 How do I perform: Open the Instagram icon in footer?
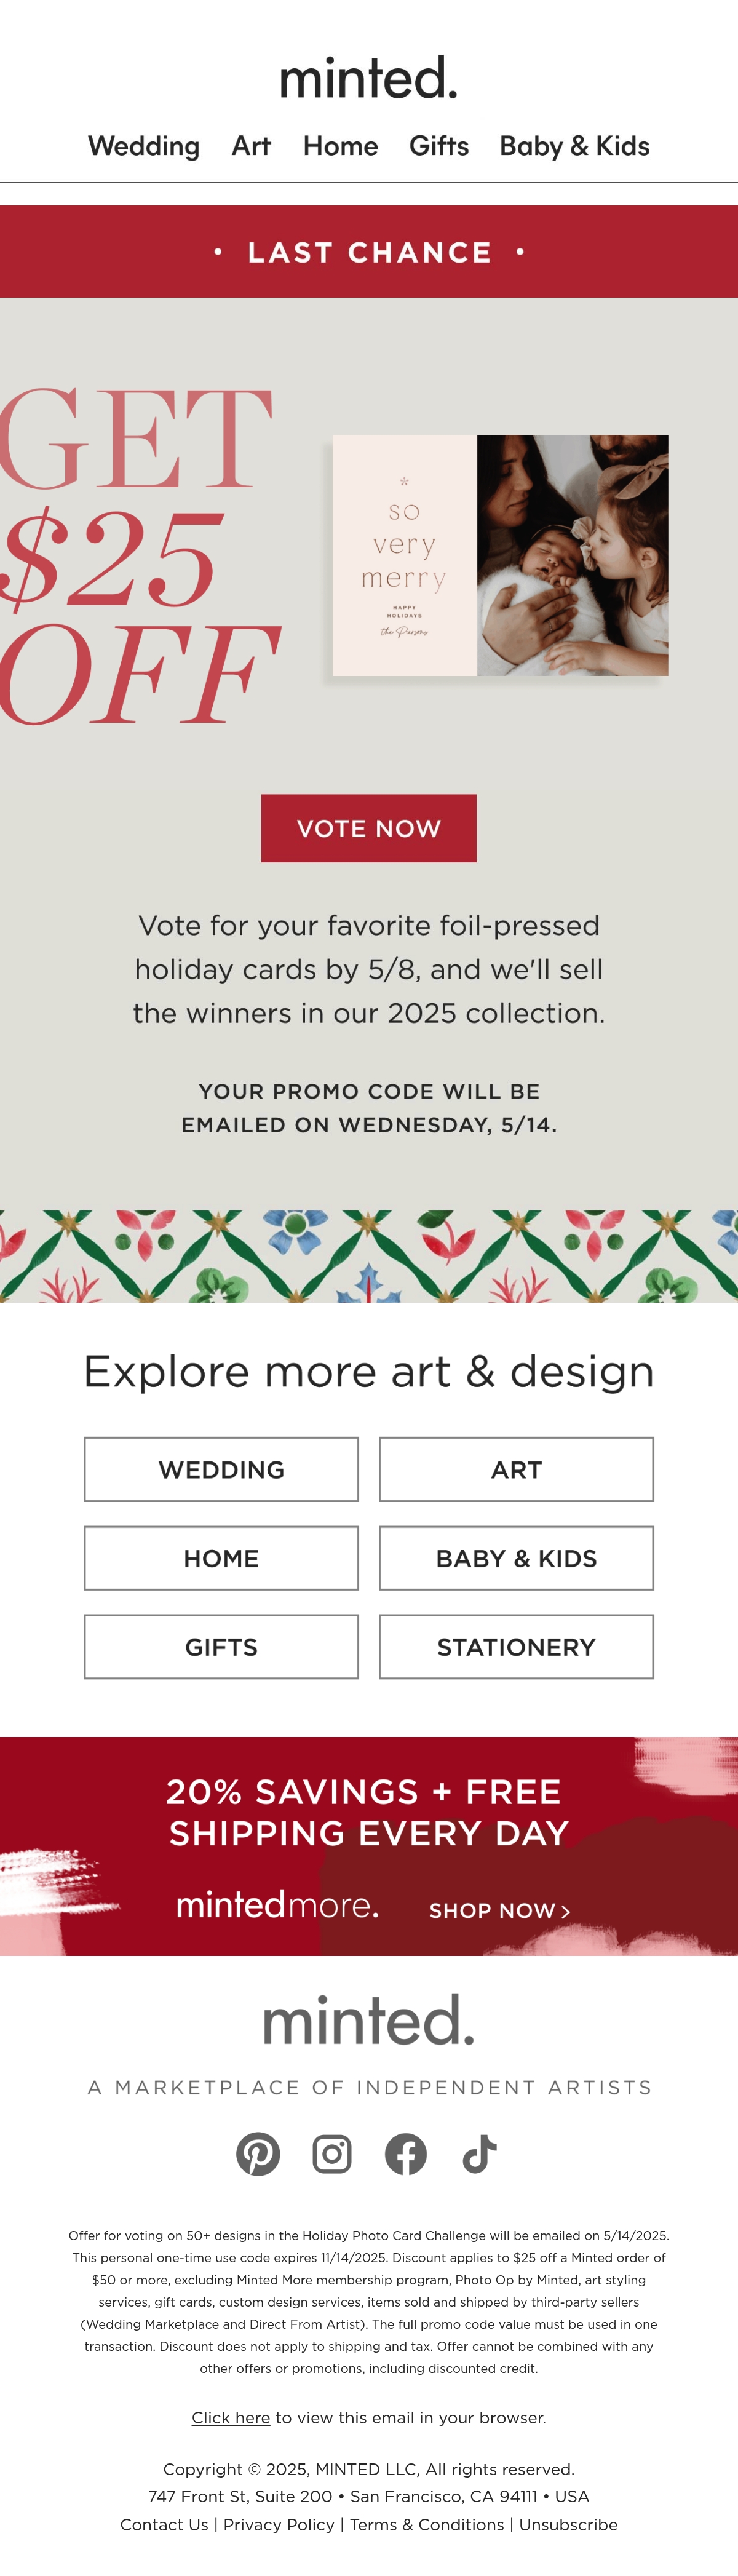point(332,2153)
